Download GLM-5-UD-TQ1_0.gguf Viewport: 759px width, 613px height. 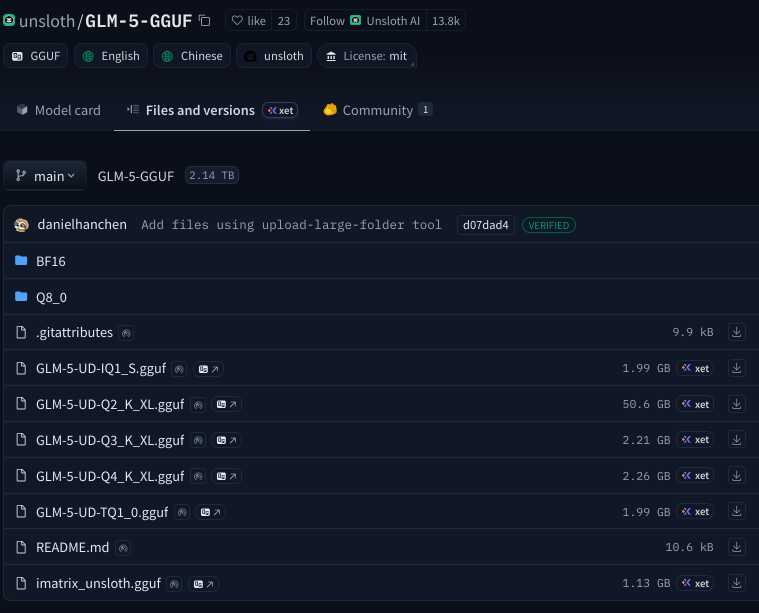pos(736,511)
